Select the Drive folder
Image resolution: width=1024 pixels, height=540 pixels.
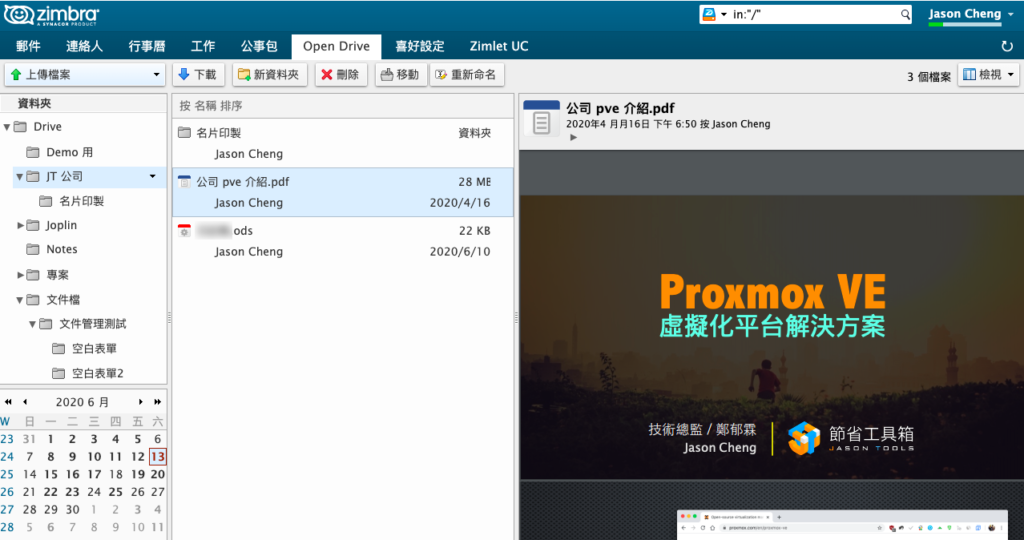(48, 127)
